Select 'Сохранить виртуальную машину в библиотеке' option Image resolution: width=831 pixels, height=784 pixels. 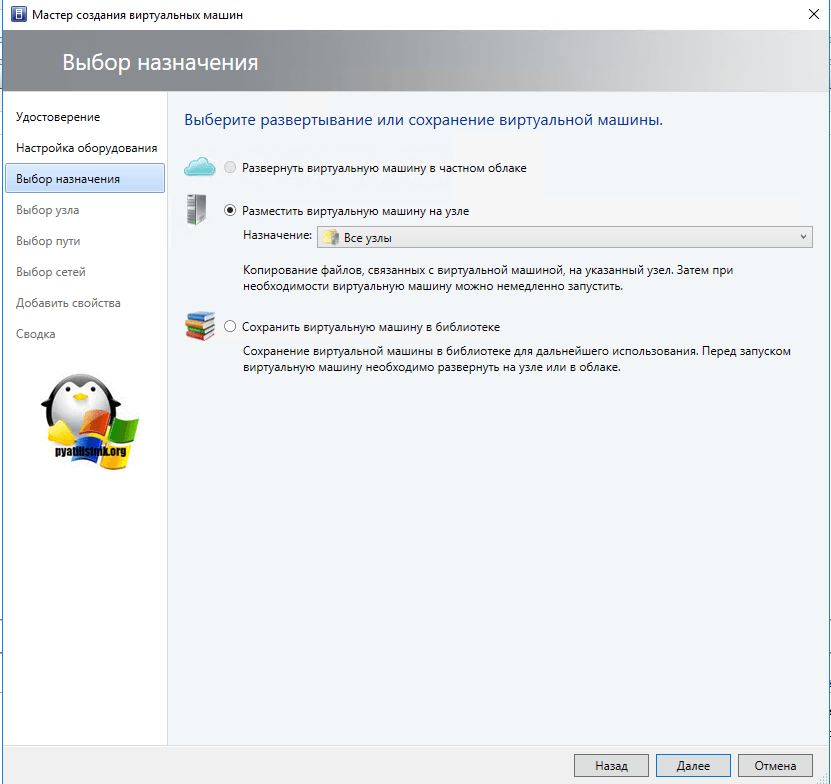[x=229, y=326]
